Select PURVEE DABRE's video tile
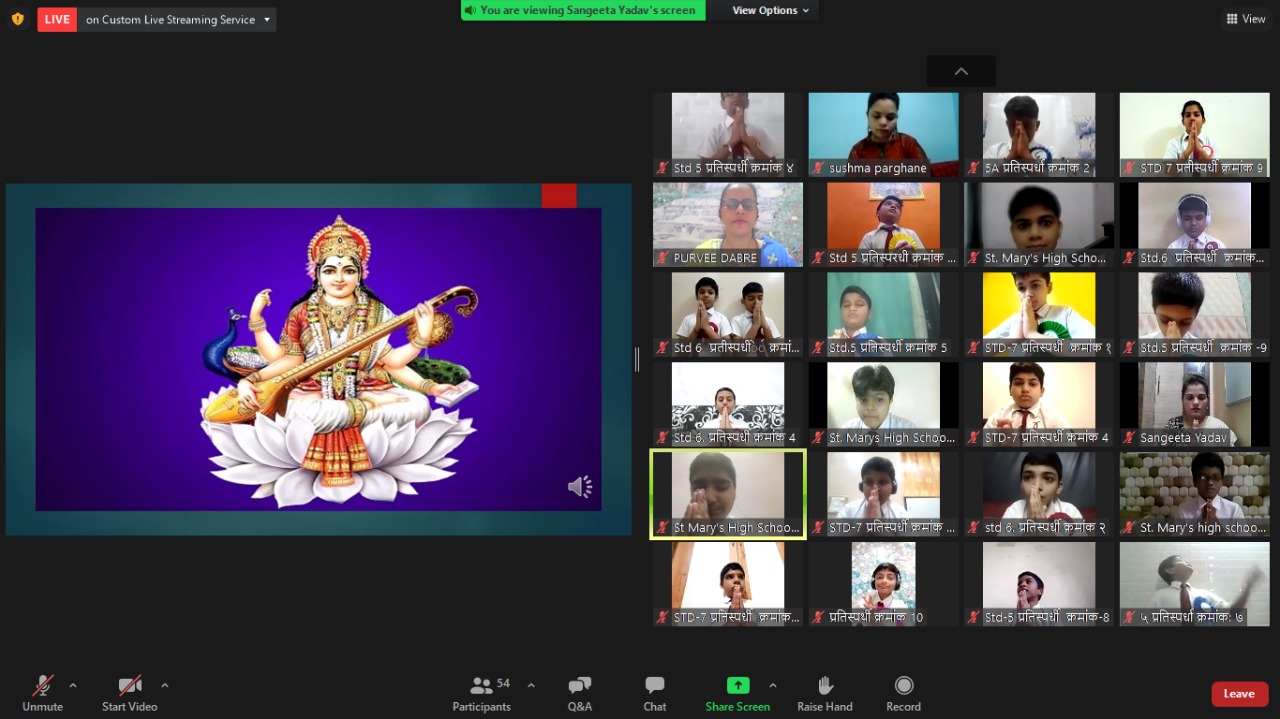Viewport: 1280px width, 719px height. tap(728, 224)
